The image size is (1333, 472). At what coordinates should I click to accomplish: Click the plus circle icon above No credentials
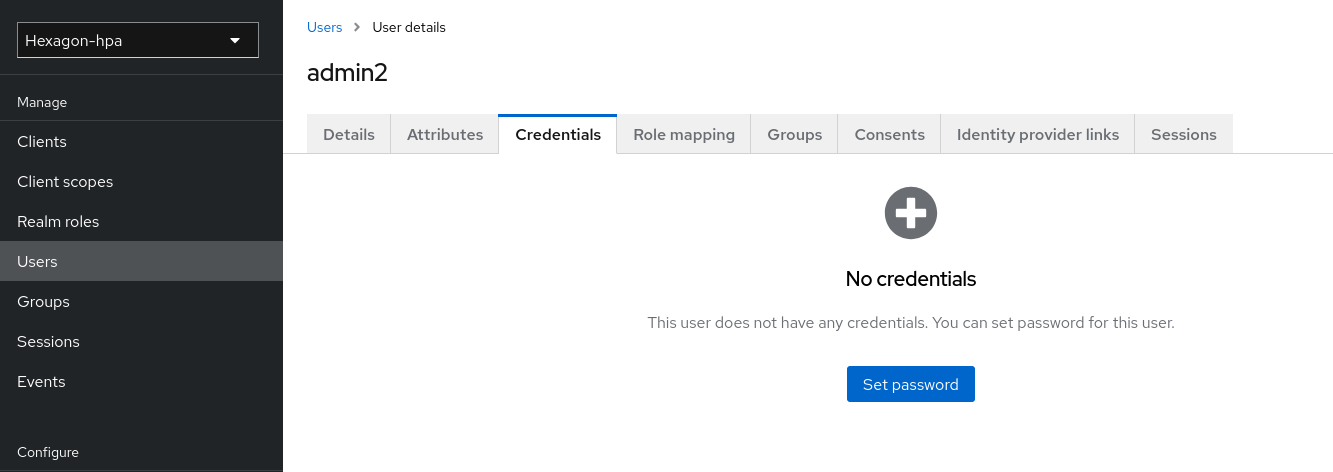tap(911, 213)
